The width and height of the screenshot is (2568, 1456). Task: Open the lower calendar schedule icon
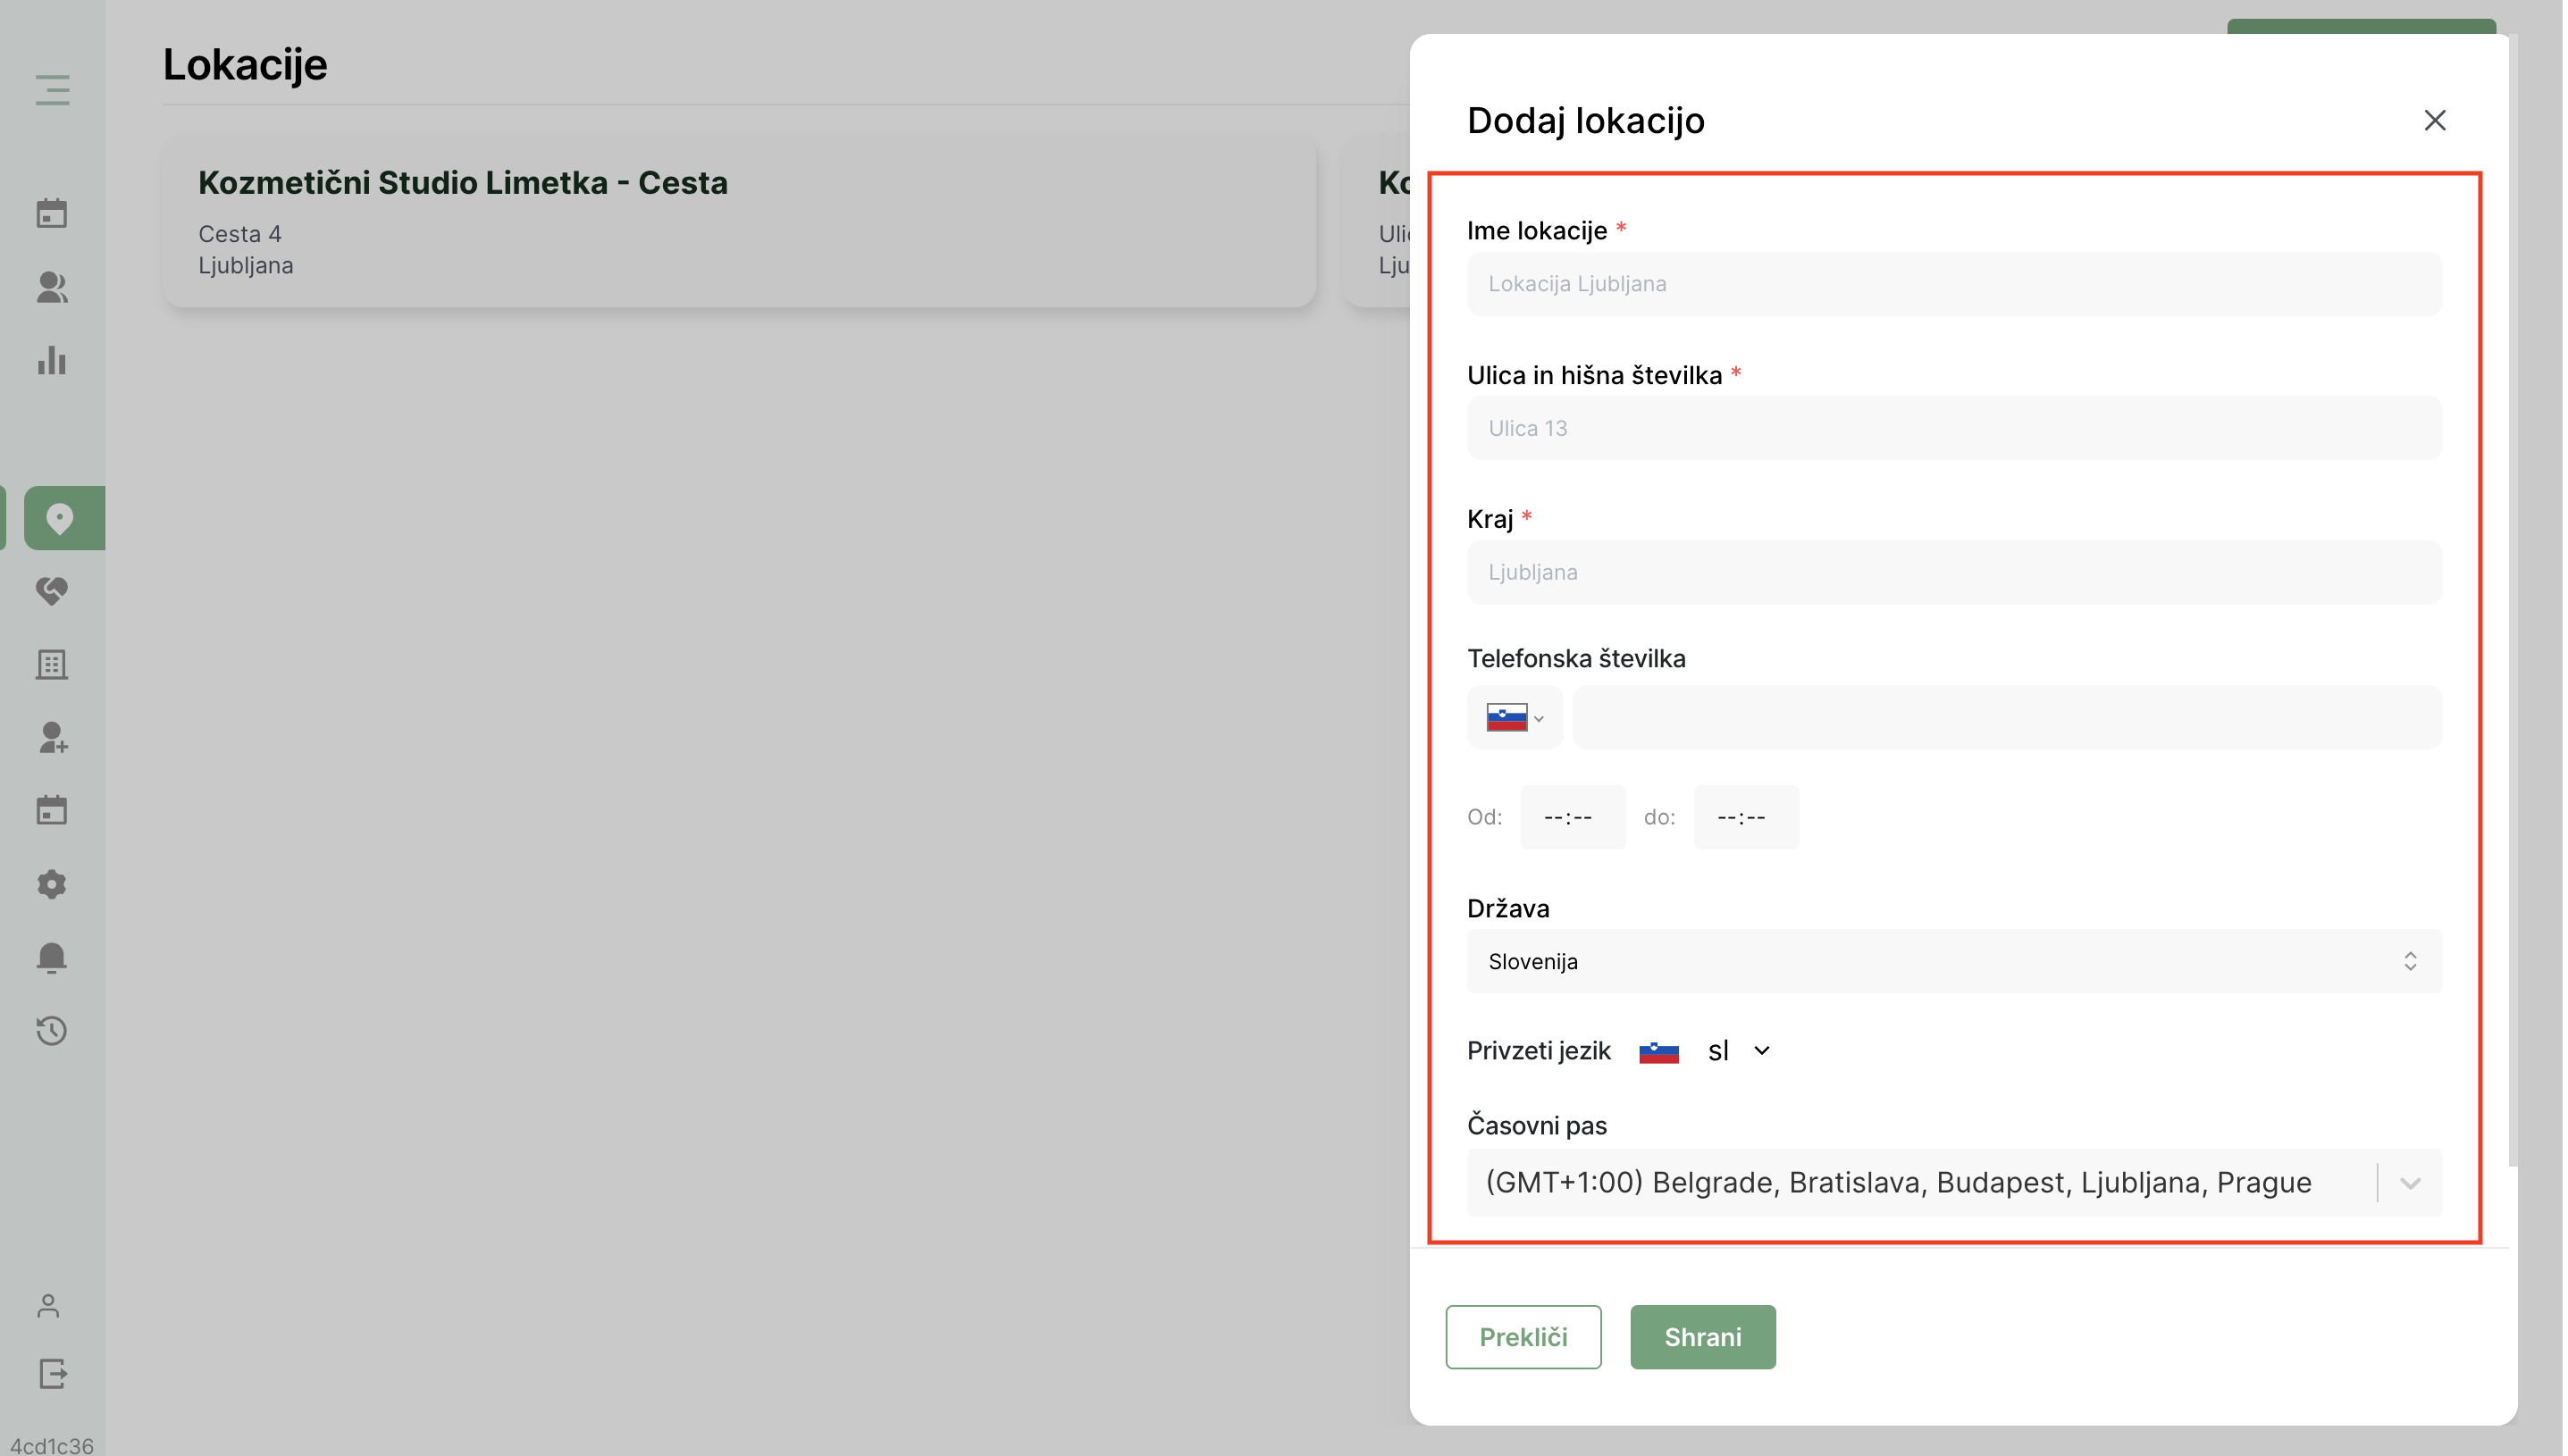[52, 810]
